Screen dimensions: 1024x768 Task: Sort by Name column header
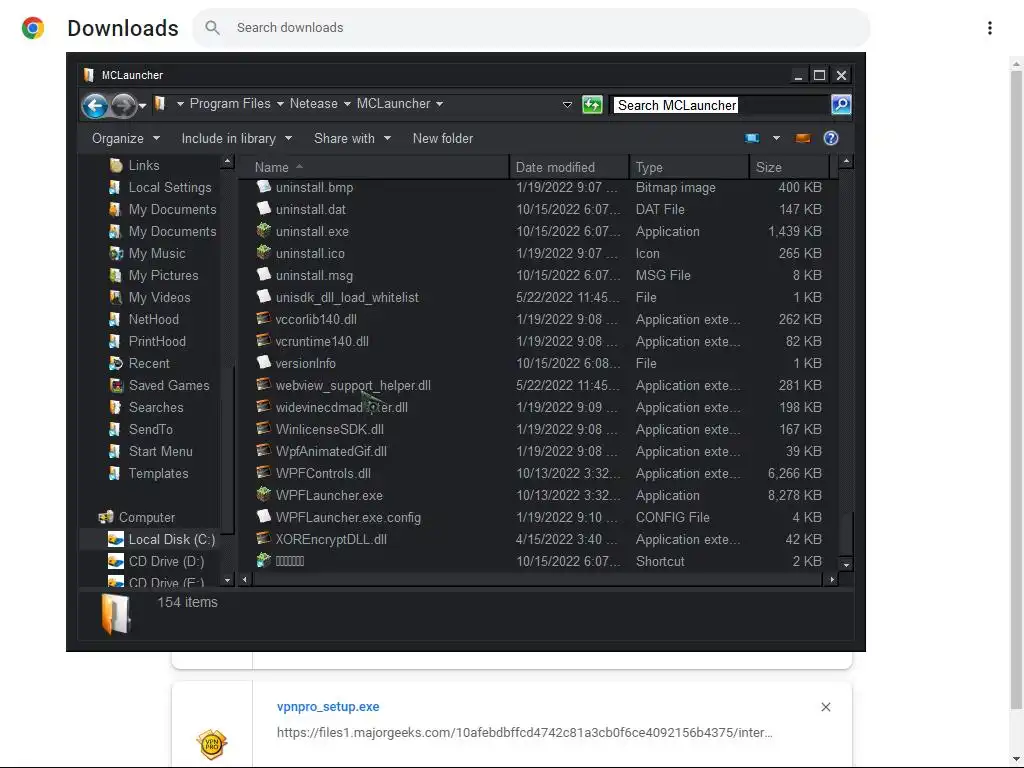pos(373,167)
